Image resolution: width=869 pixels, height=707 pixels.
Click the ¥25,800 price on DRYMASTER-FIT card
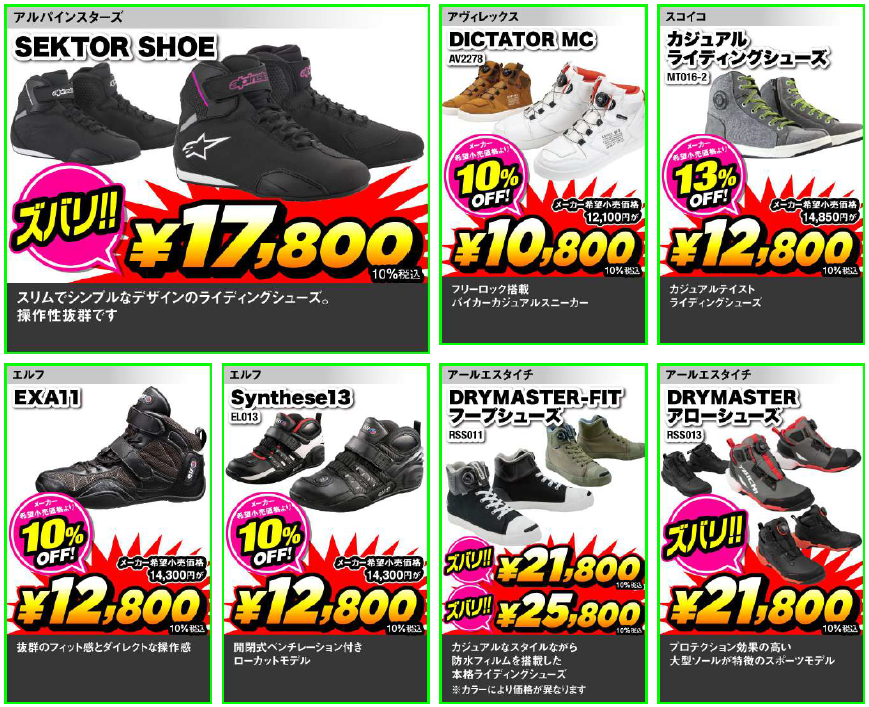tap(566, 614)
